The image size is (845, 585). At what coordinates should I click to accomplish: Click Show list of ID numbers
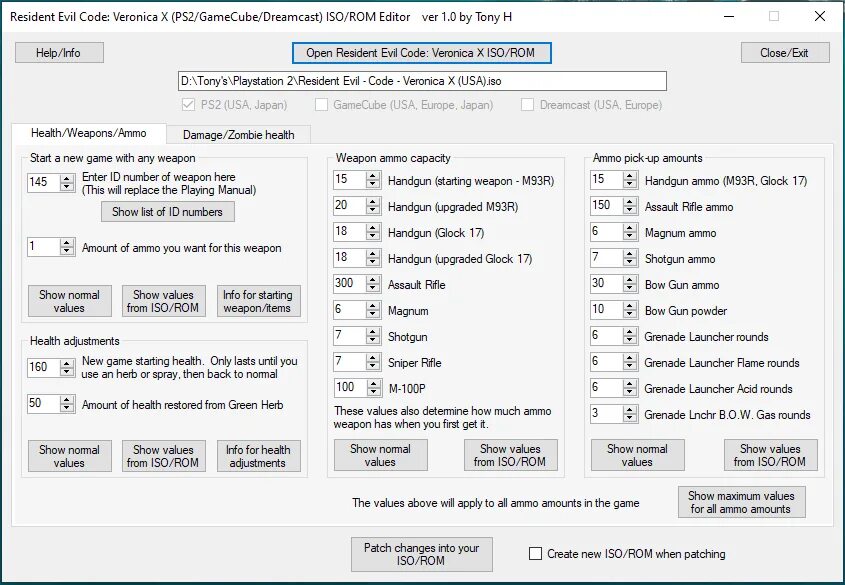pyautogui.click(x=168, y=212)
